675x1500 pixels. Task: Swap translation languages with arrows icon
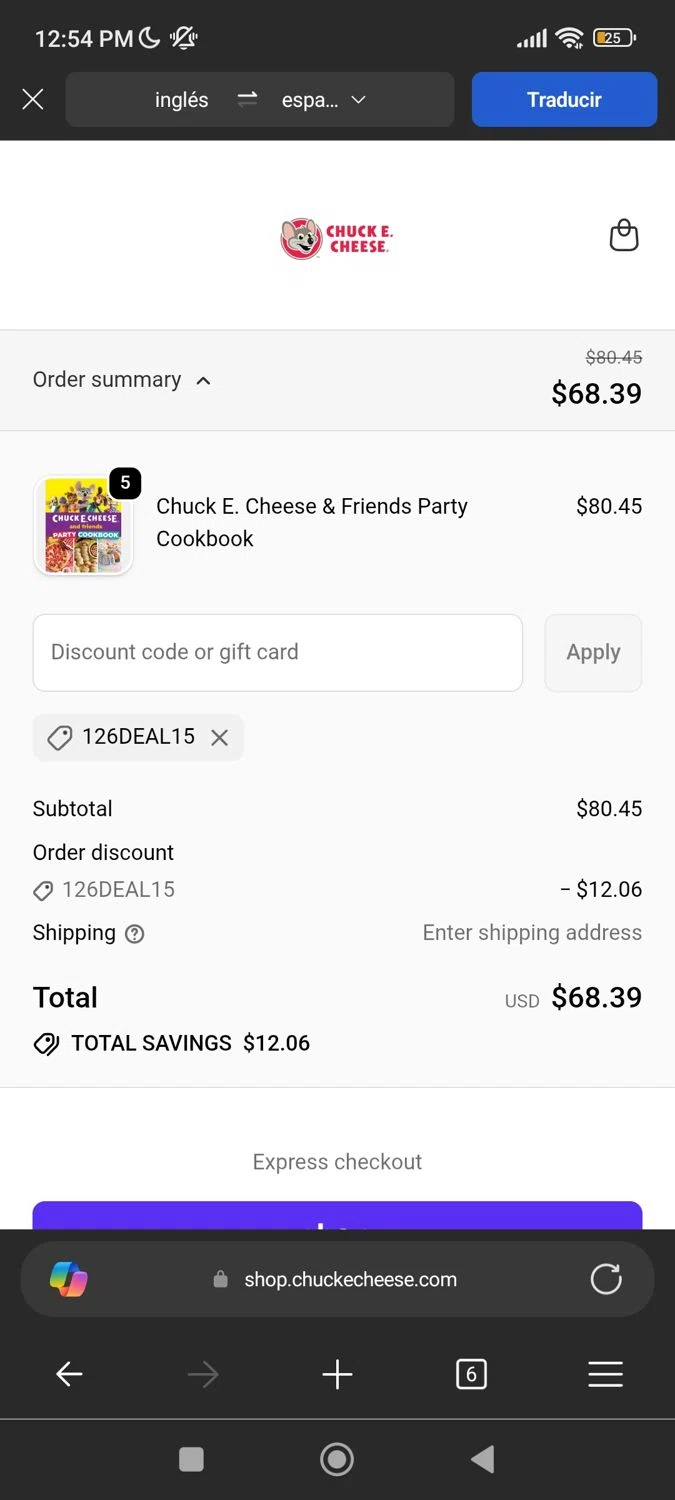click(247, 99)
